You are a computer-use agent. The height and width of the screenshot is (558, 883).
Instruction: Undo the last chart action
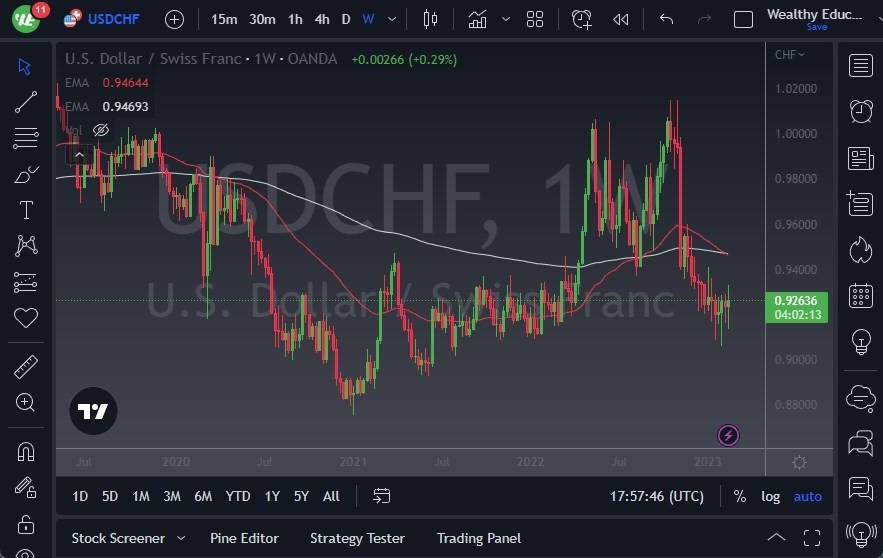click(x=666, y=20)
